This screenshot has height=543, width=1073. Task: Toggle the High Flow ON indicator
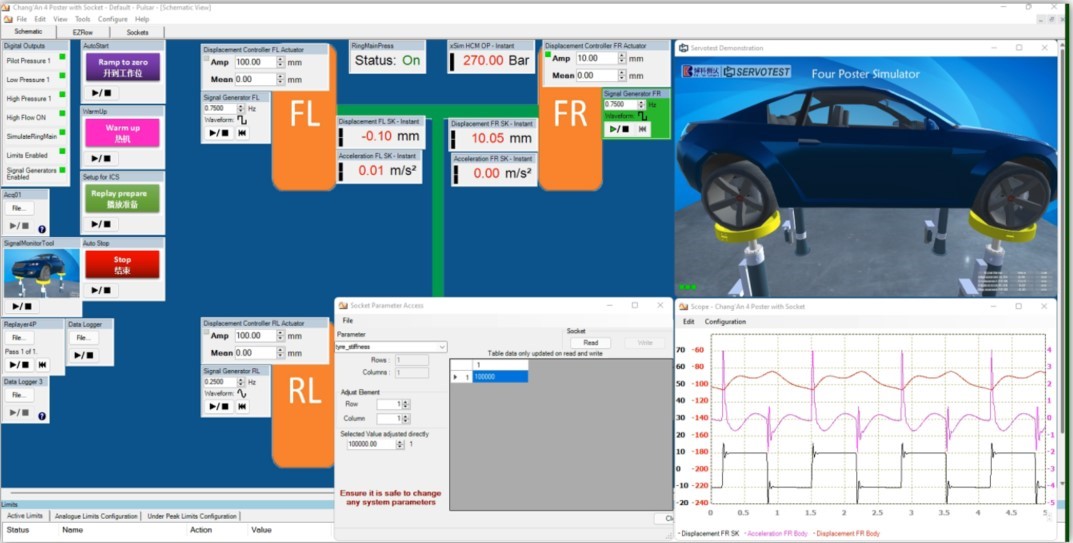tap(62, 117)
